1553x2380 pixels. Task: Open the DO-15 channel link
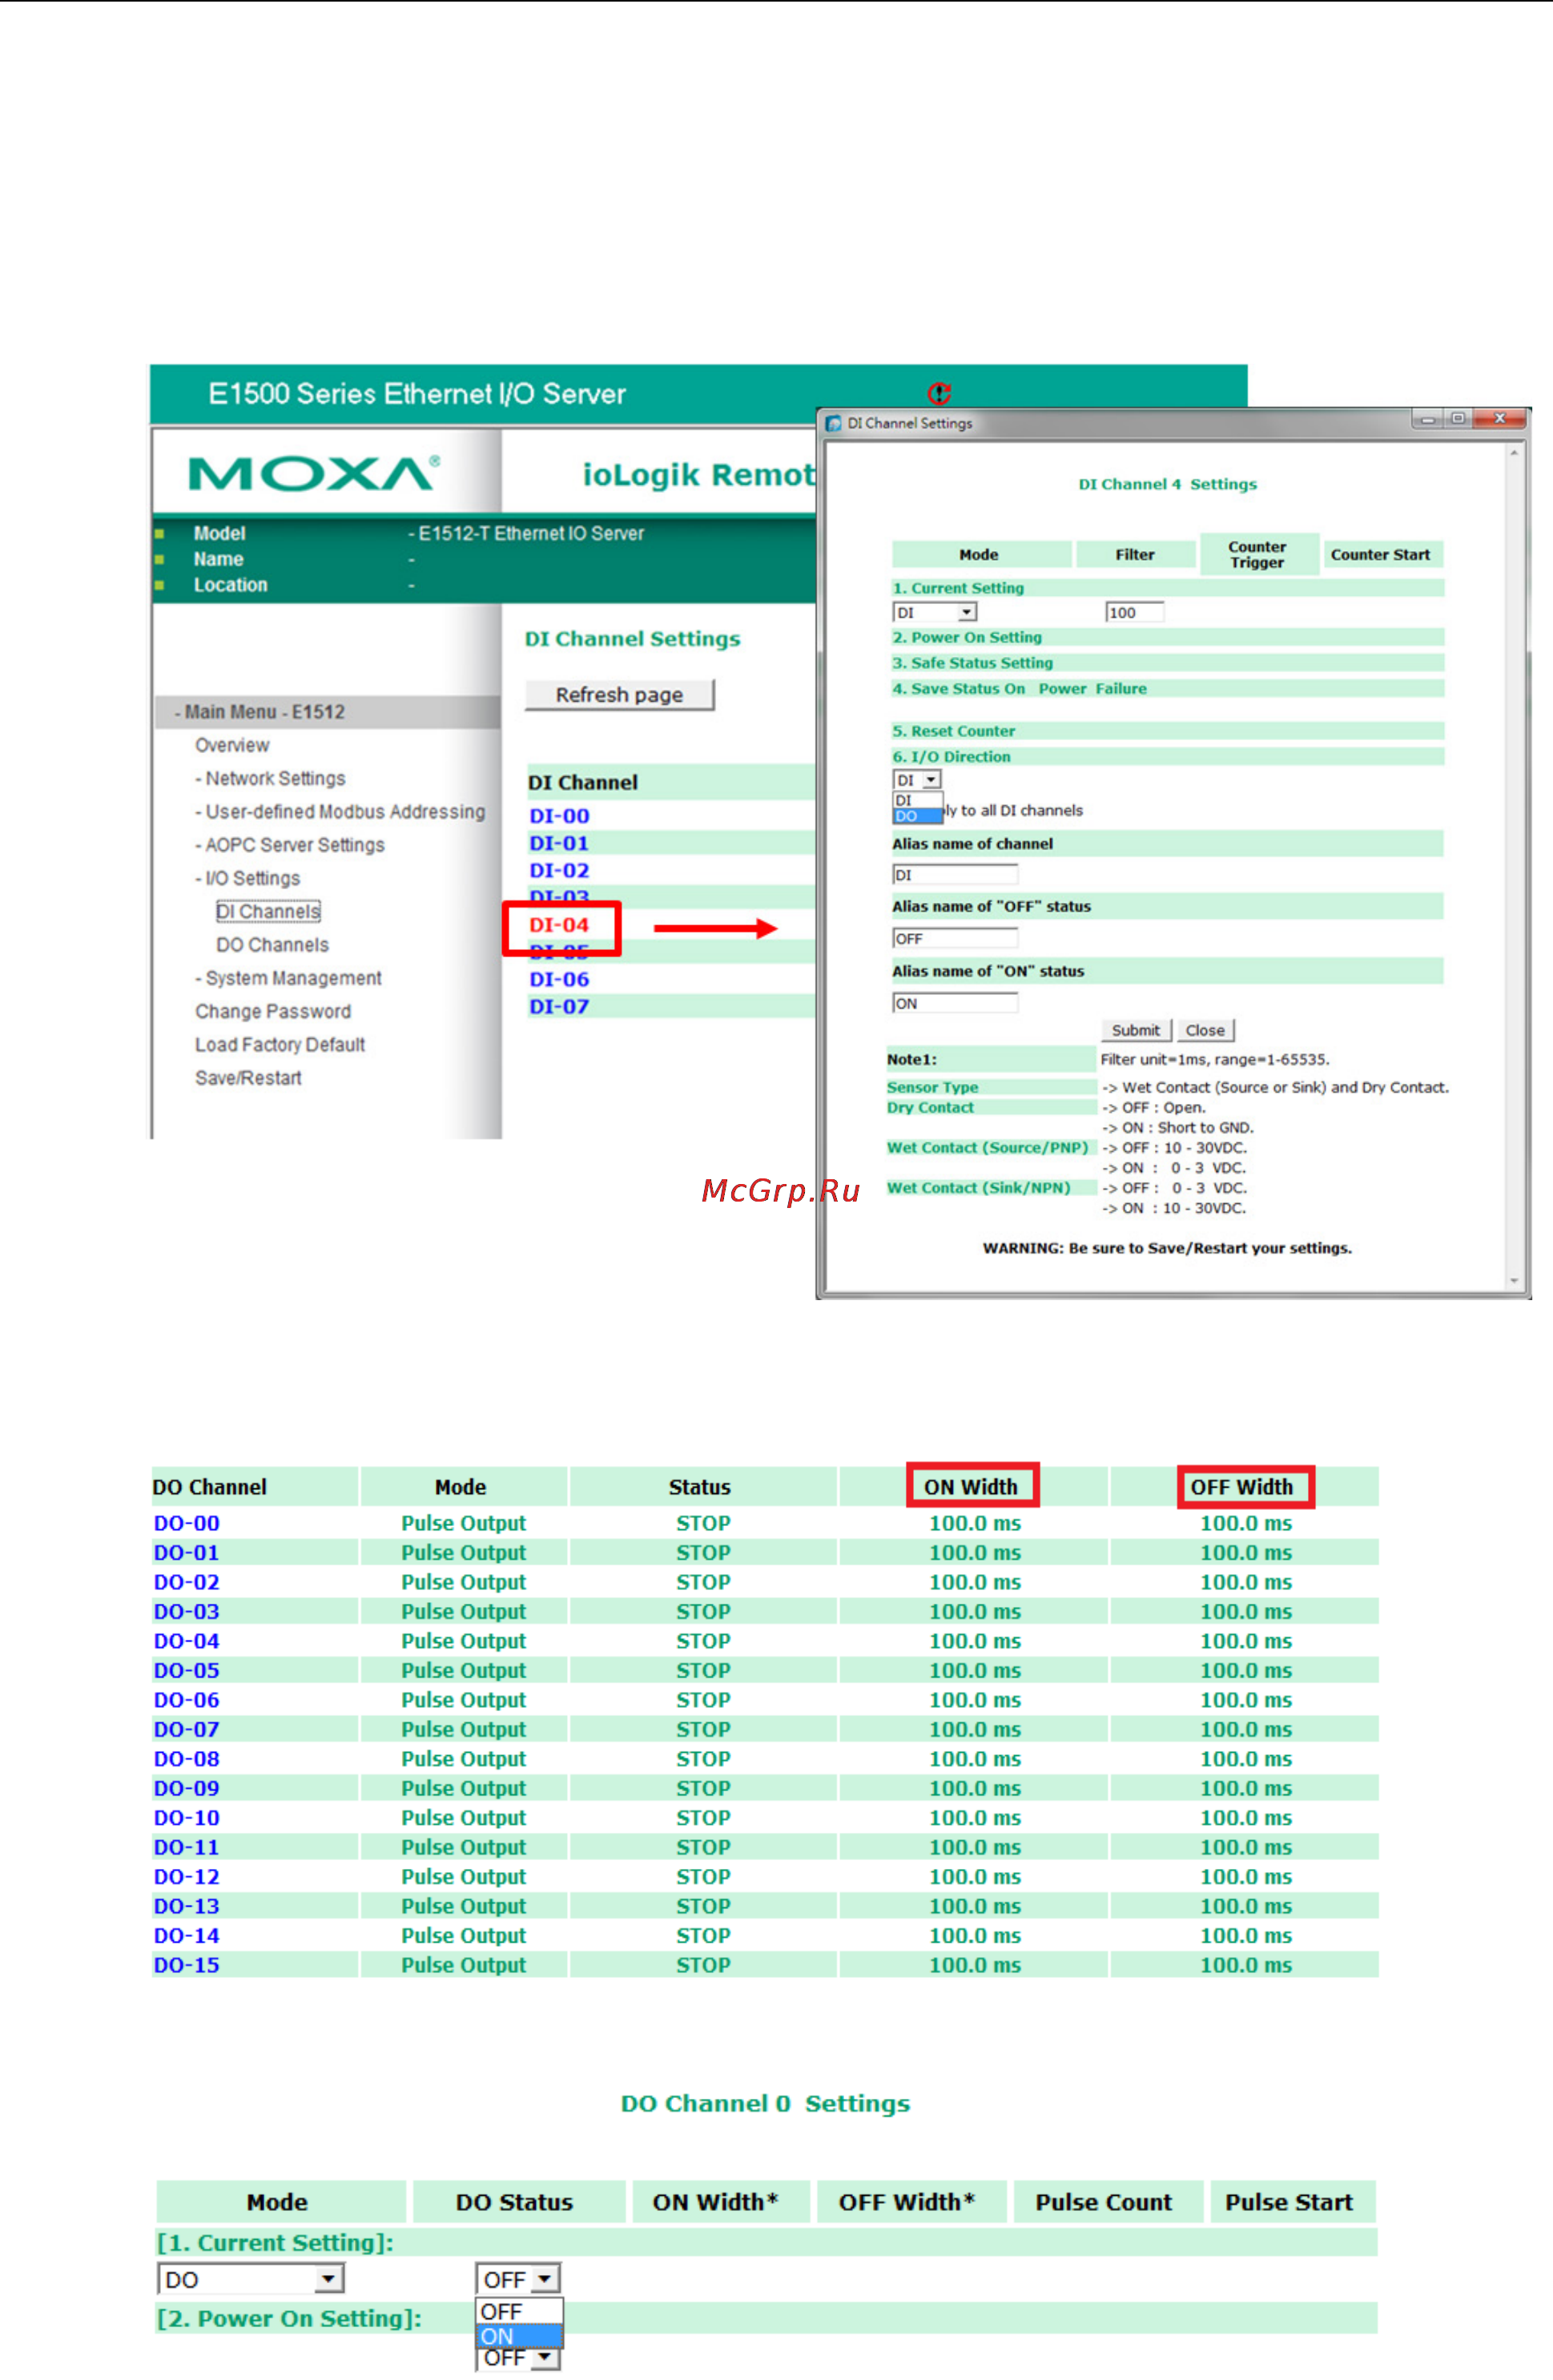point(186,1964)
